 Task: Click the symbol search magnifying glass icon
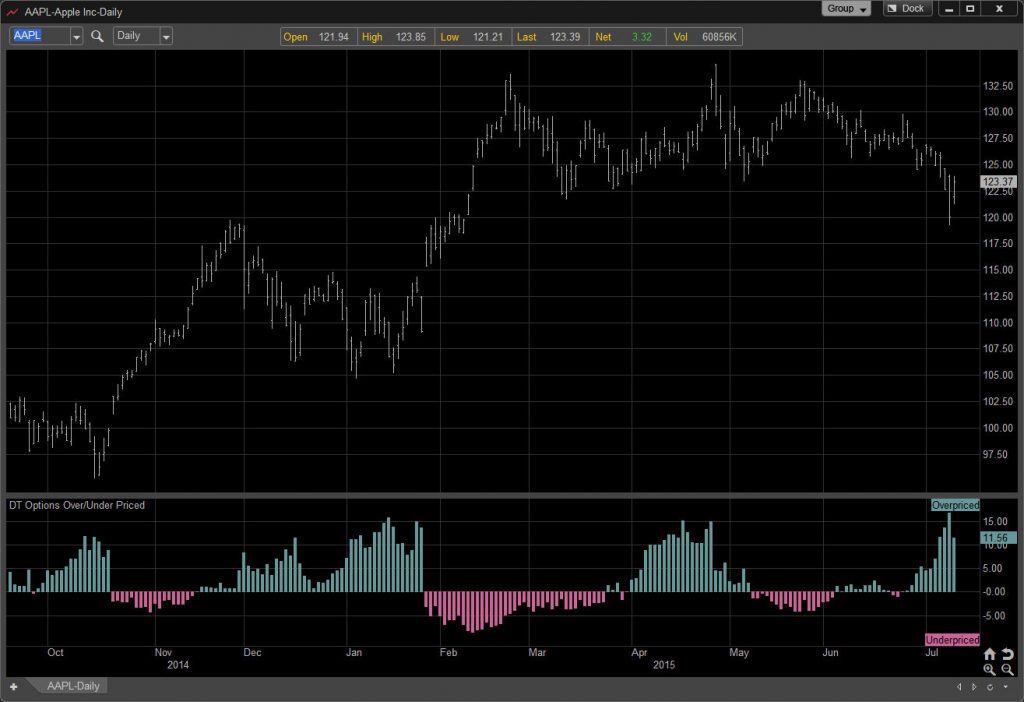pyautogui.click(x=95, y=36)
